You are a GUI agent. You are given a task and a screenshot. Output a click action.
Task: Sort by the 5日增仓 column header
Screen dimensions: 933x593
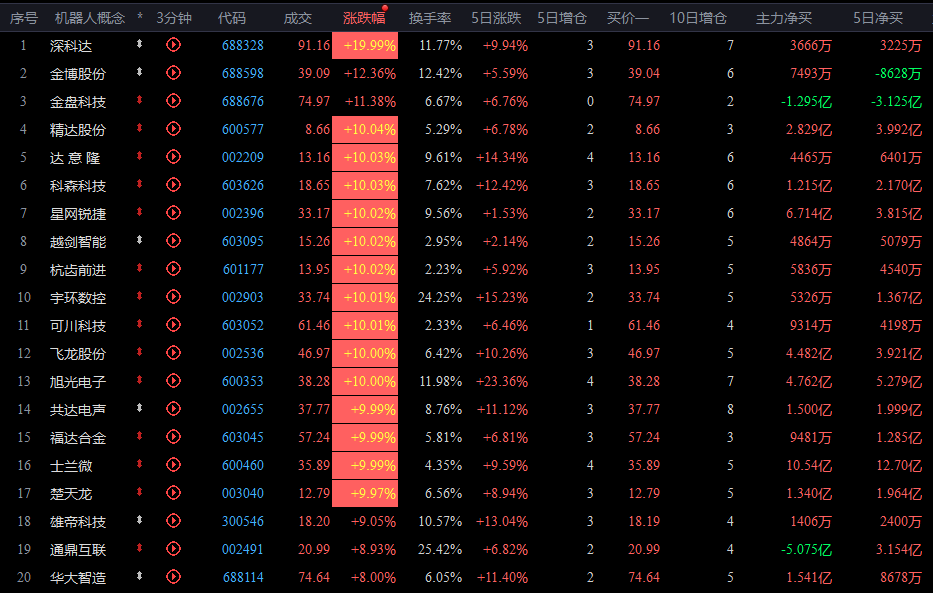[x=562, y=18]
